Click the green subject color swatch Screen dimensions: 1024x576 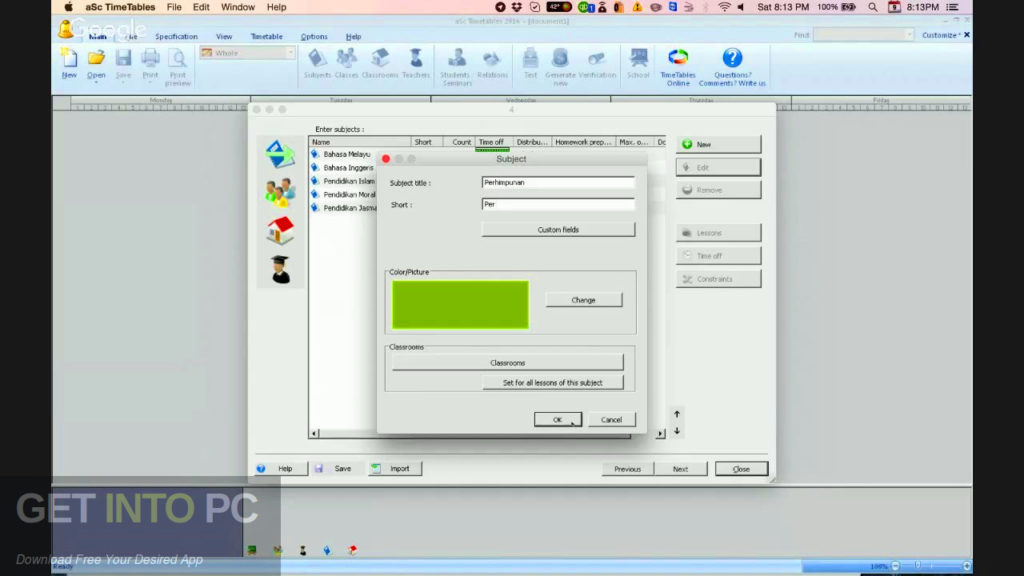tap(460, 304)
